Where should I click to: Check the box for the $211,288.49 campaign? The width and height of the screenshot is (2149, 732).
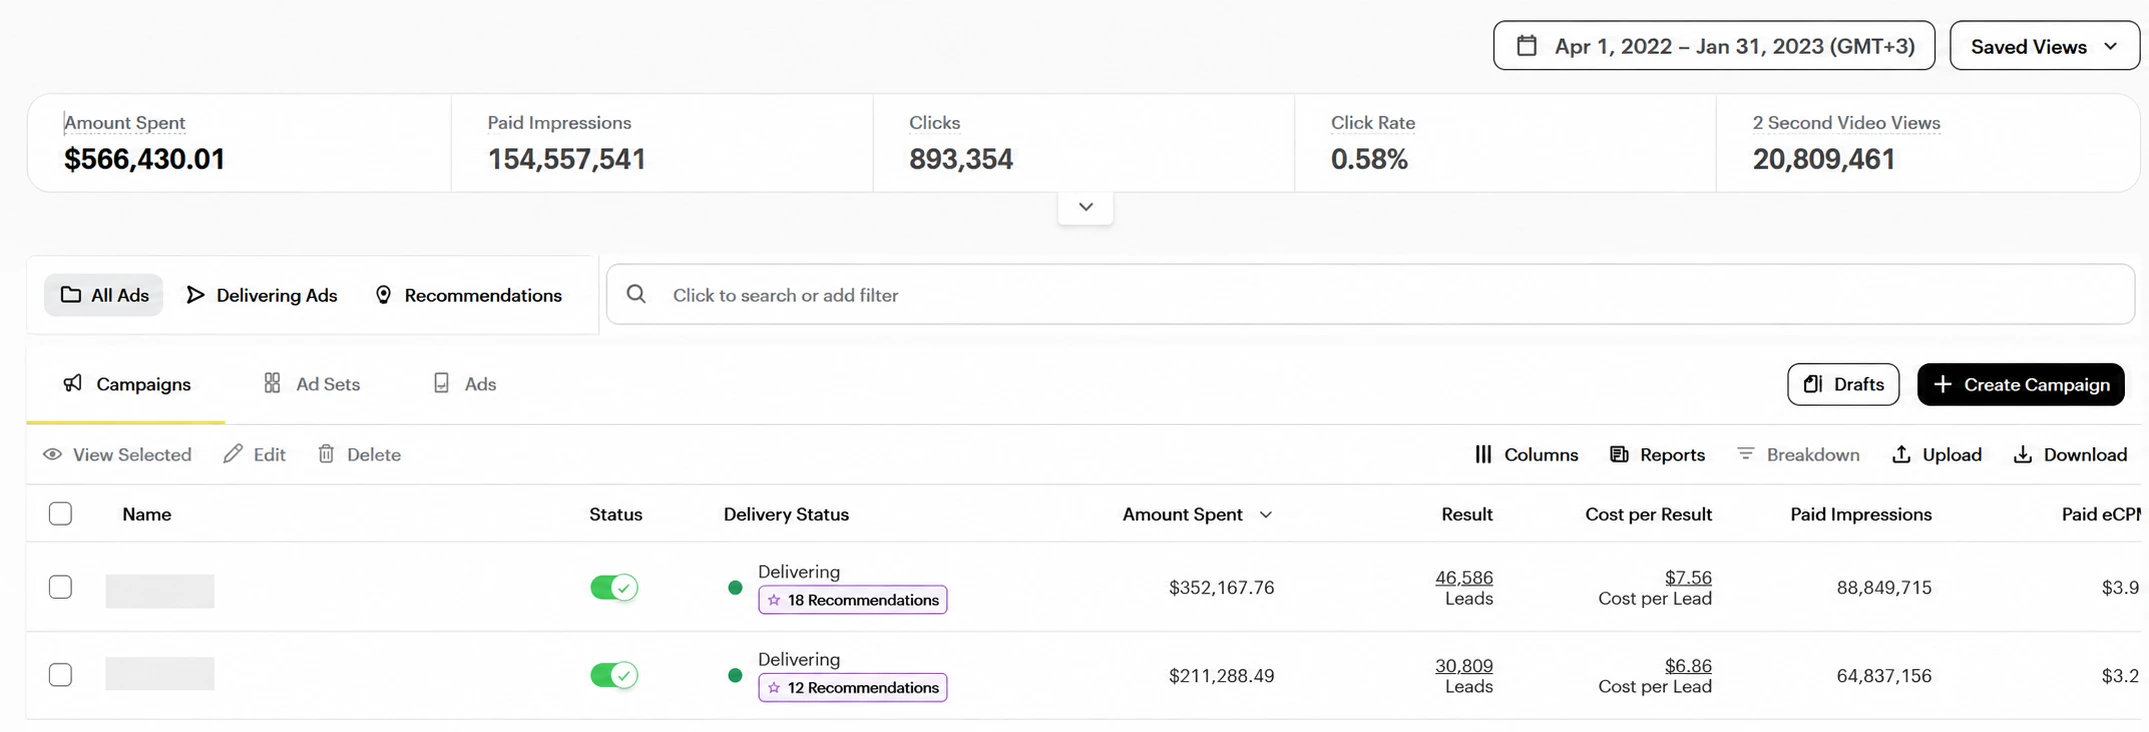(x=60, y=674)
